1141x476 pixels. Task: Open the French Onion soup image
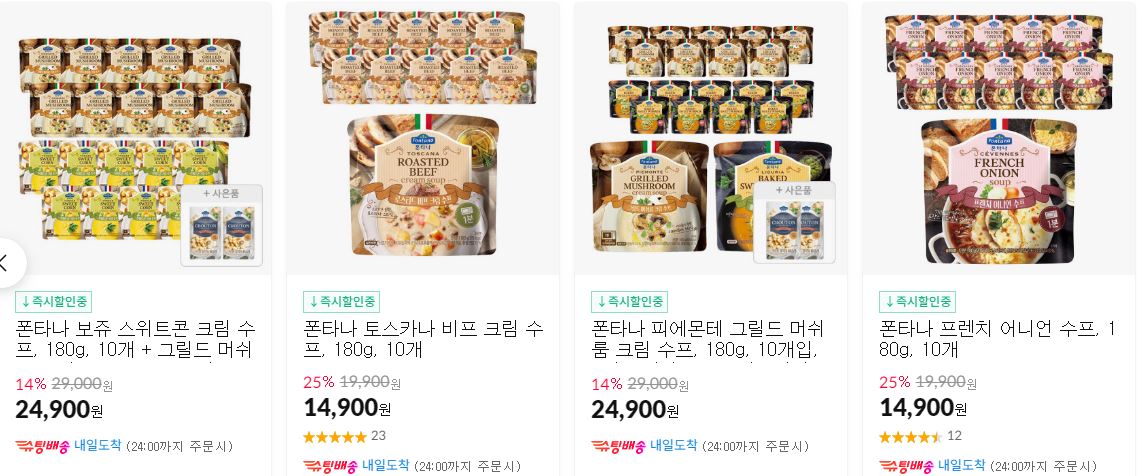998,139
